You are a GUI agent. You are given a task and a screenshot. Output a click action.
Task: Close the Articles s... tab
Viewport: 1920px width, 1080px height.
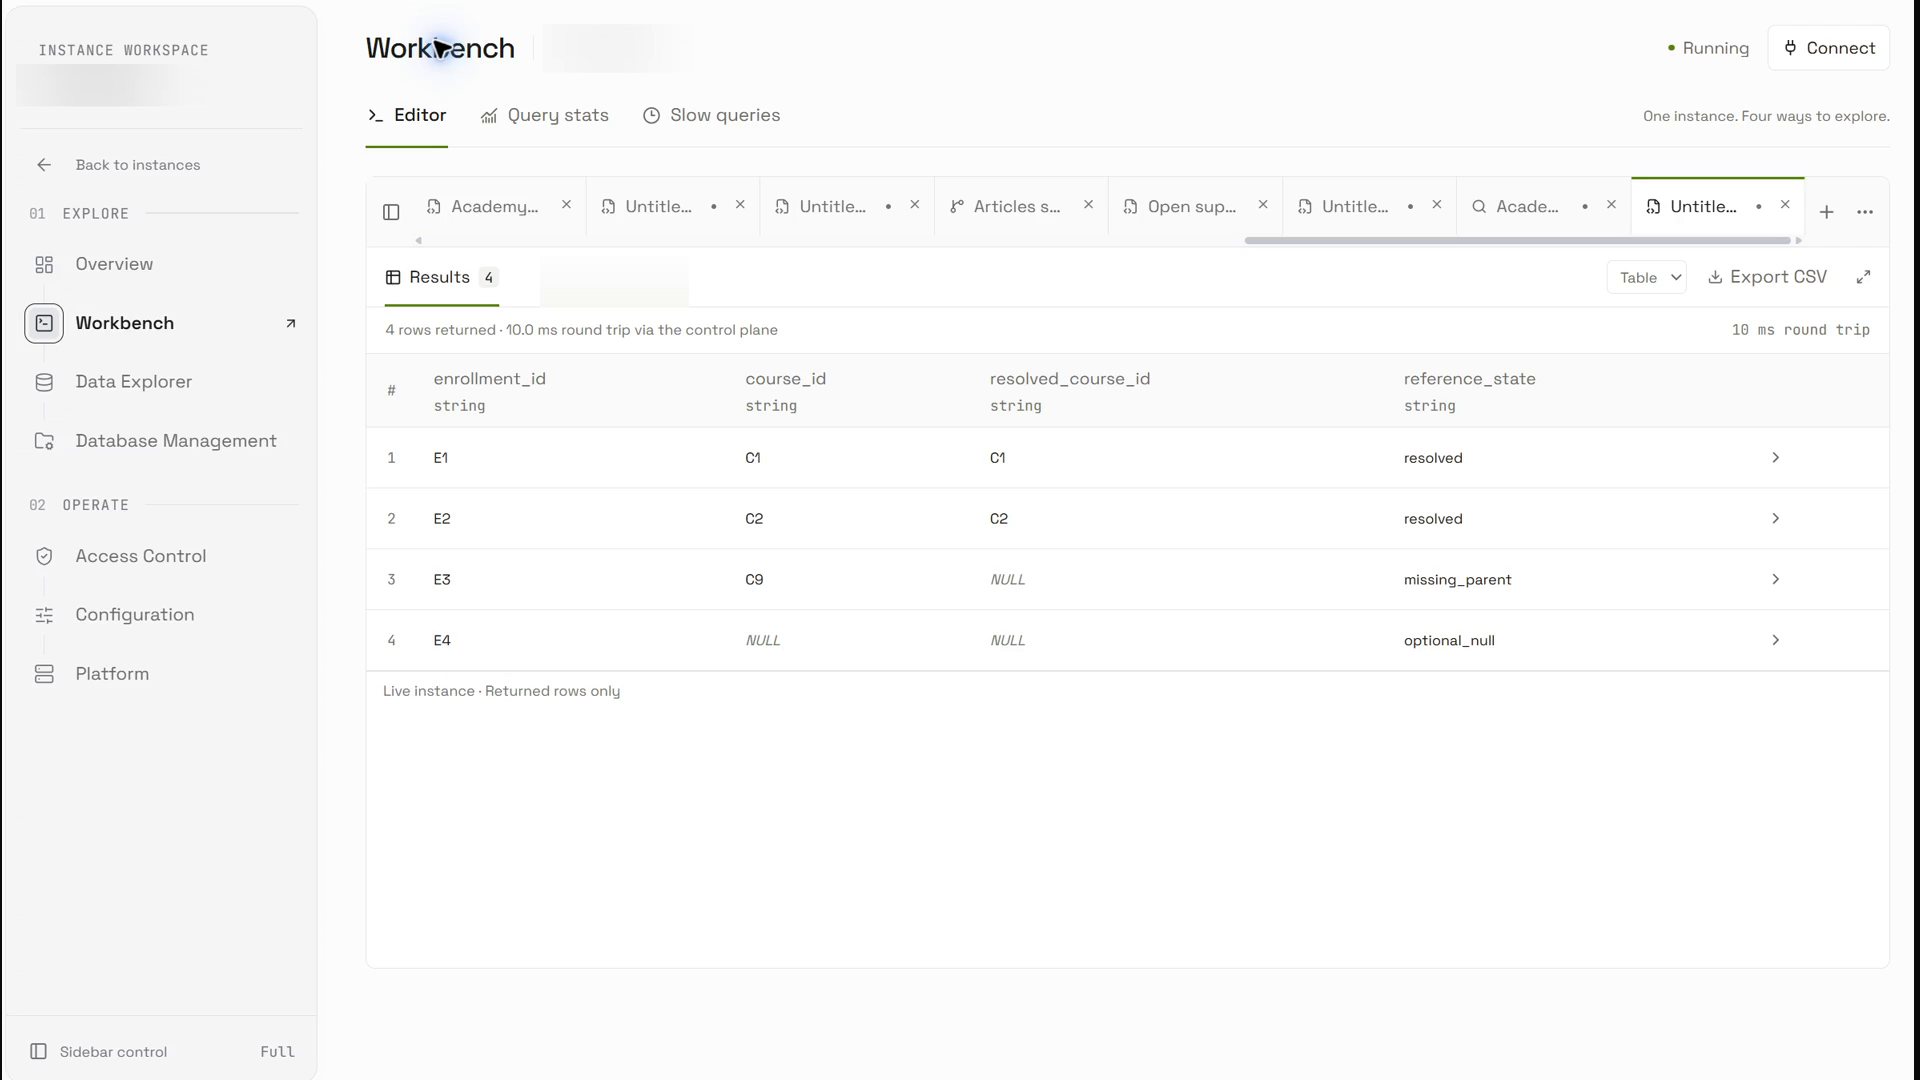click(1088, 205)
